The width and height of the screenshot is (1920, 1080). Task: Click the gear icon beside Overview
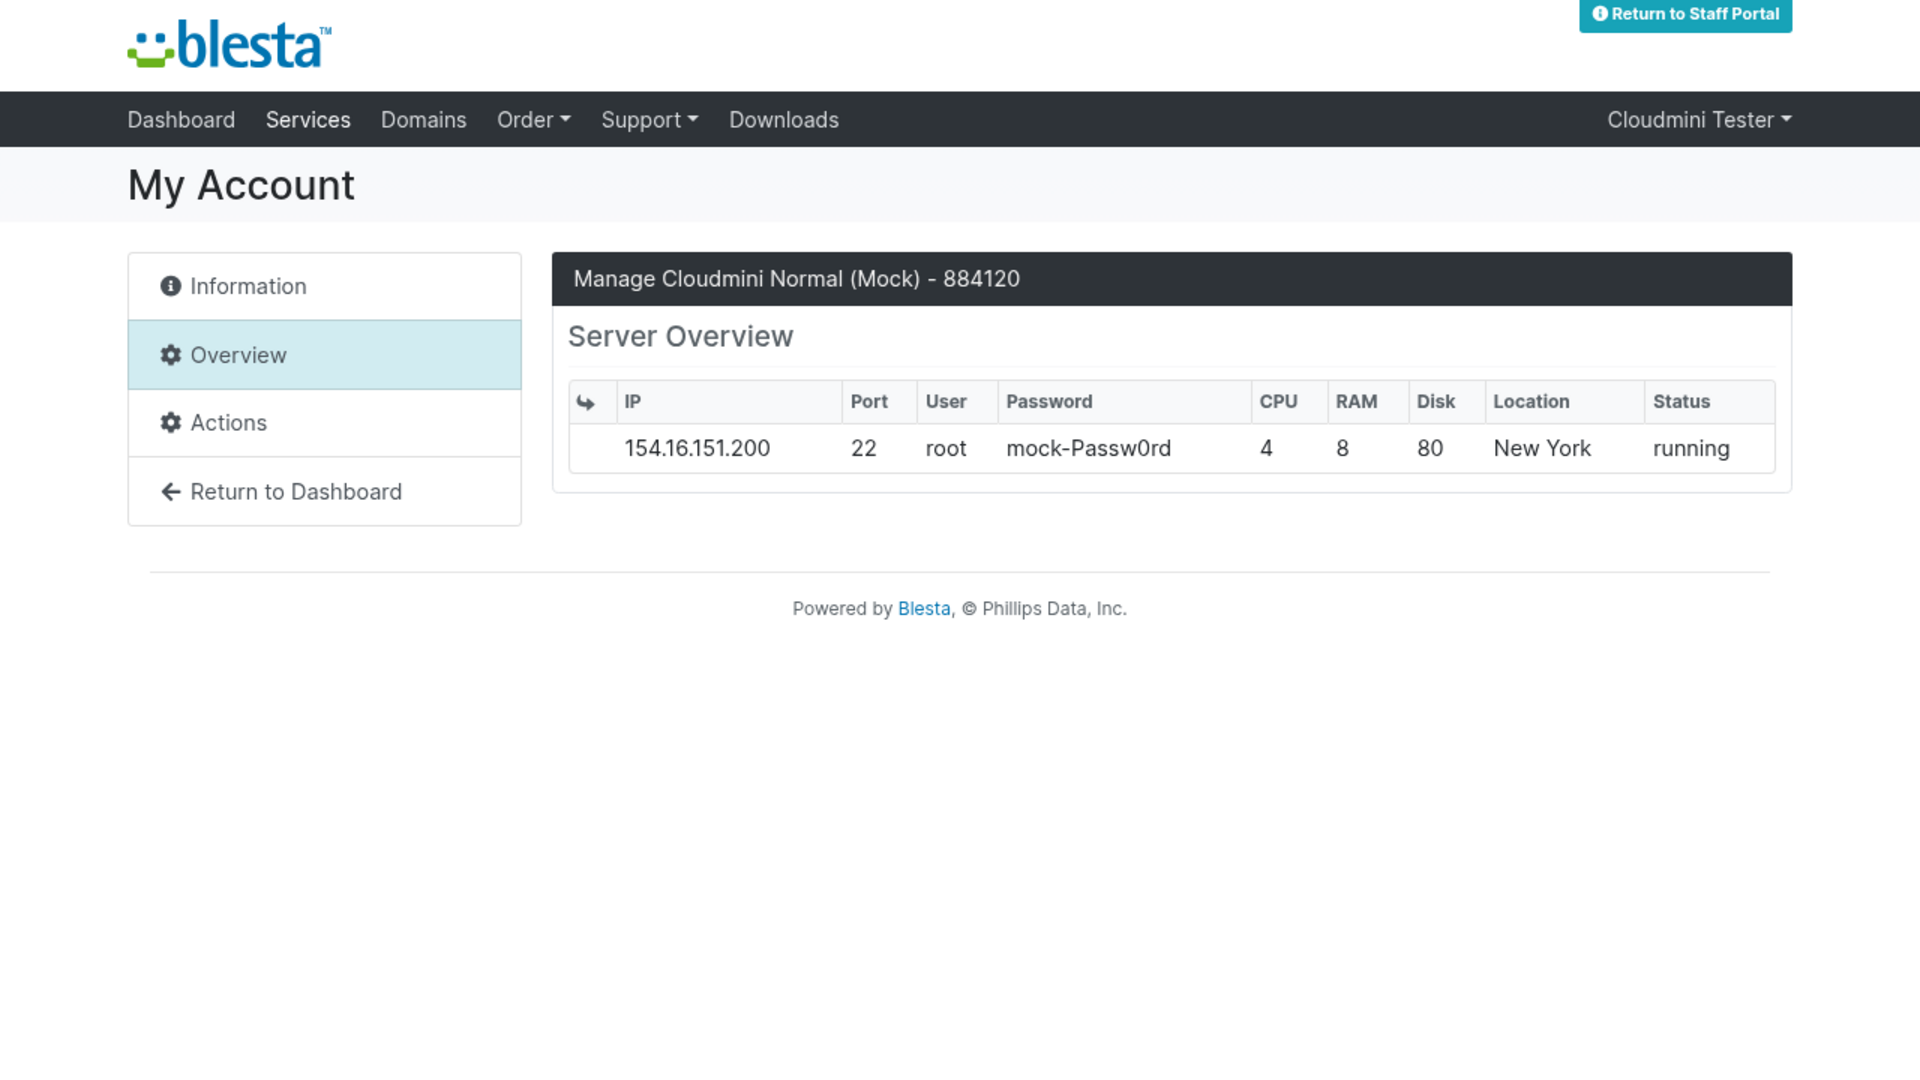(x=171, y=355)
